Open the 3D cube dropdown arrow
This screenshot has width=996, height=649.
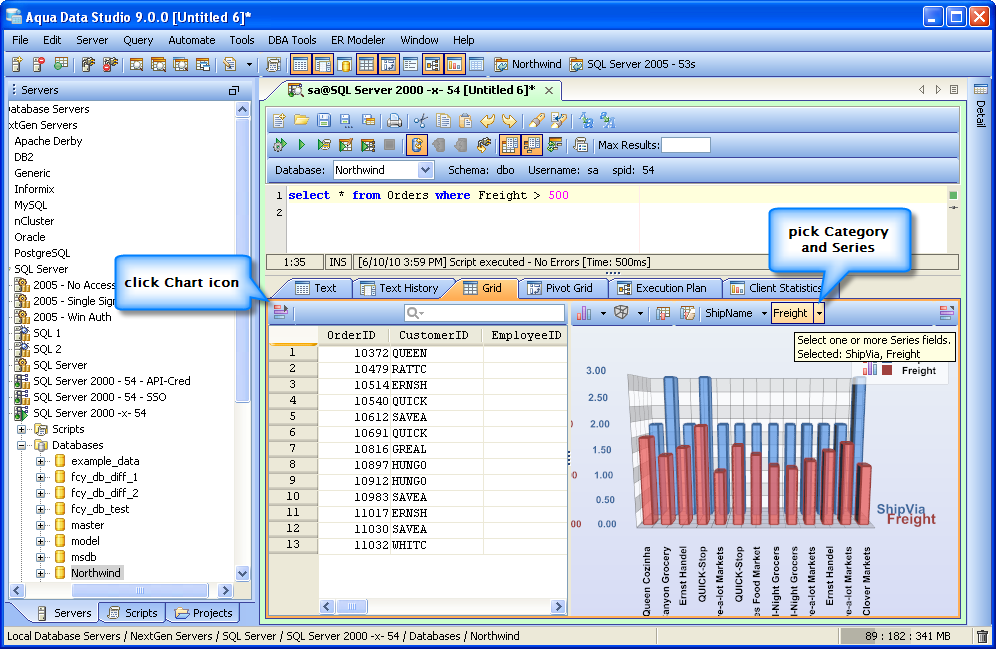click(x=640, y=313)
